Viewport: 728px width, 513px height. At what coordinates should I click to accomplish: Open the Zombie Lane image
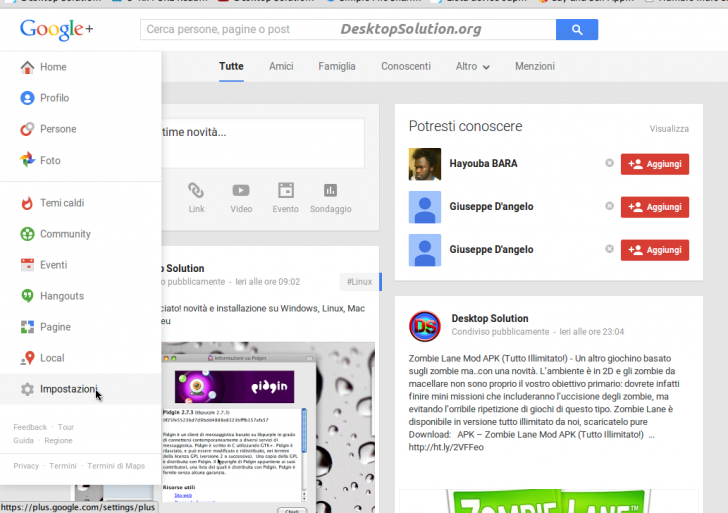[549, 501]
